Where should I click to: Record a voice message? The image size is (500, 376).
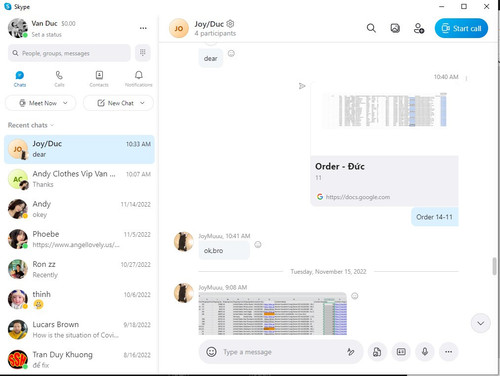pos(425,352)
